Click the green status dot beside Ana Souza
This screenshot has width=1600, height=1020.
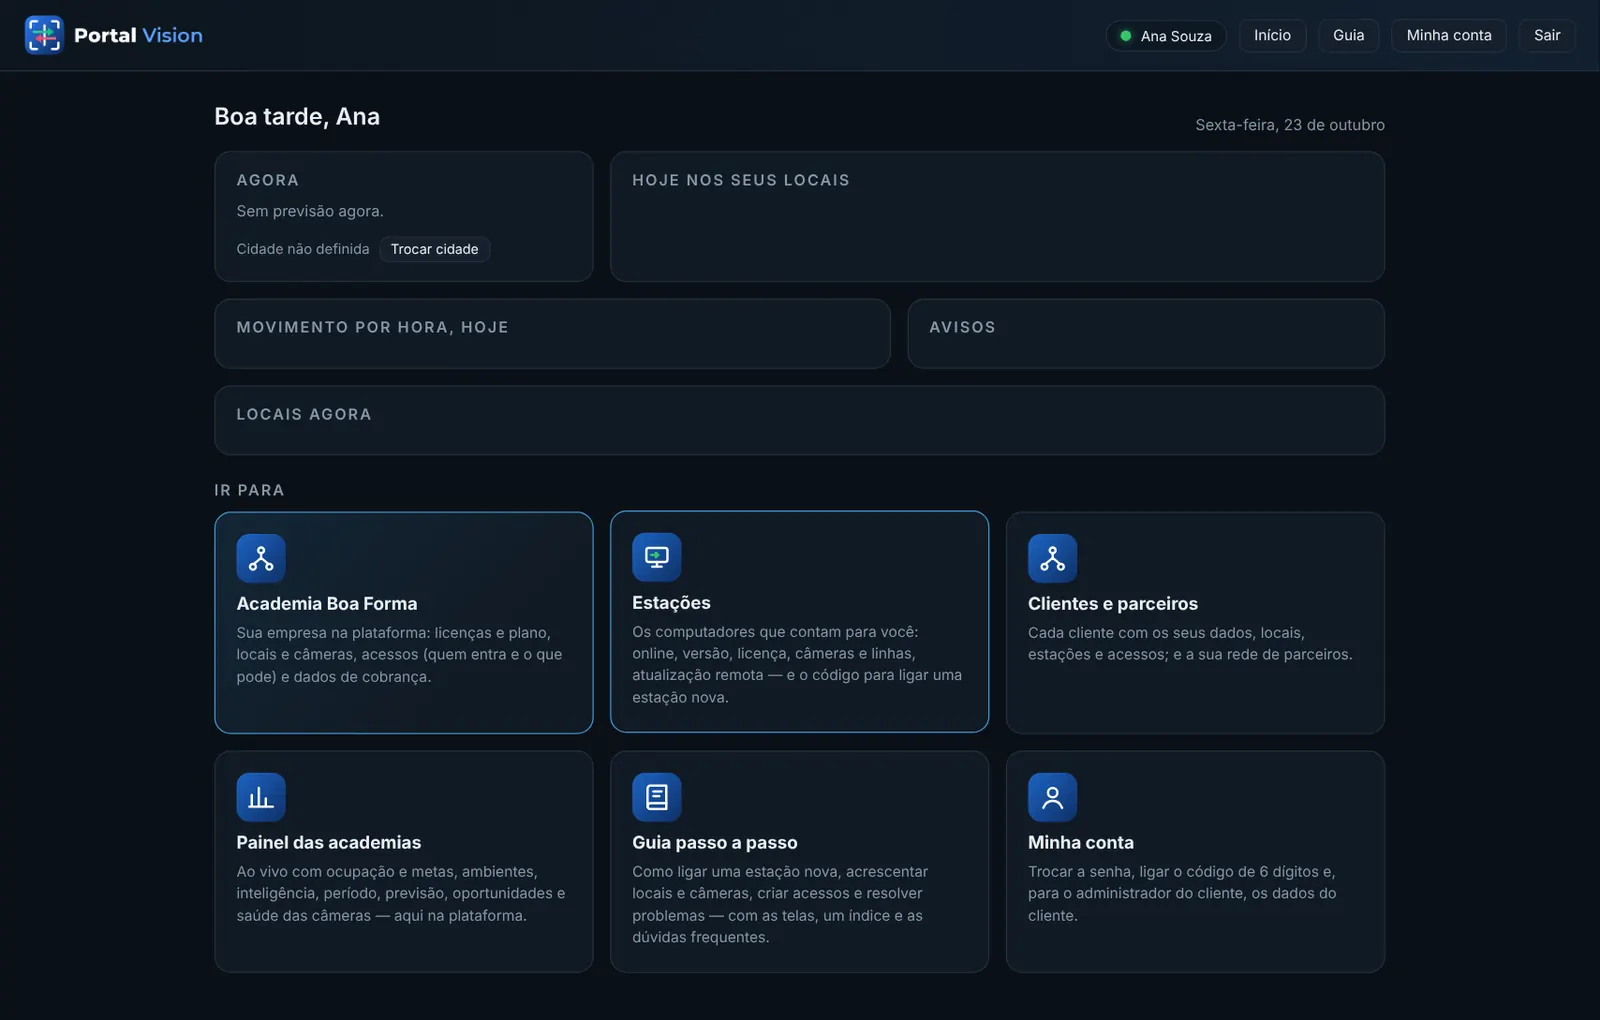[1126, 36]
